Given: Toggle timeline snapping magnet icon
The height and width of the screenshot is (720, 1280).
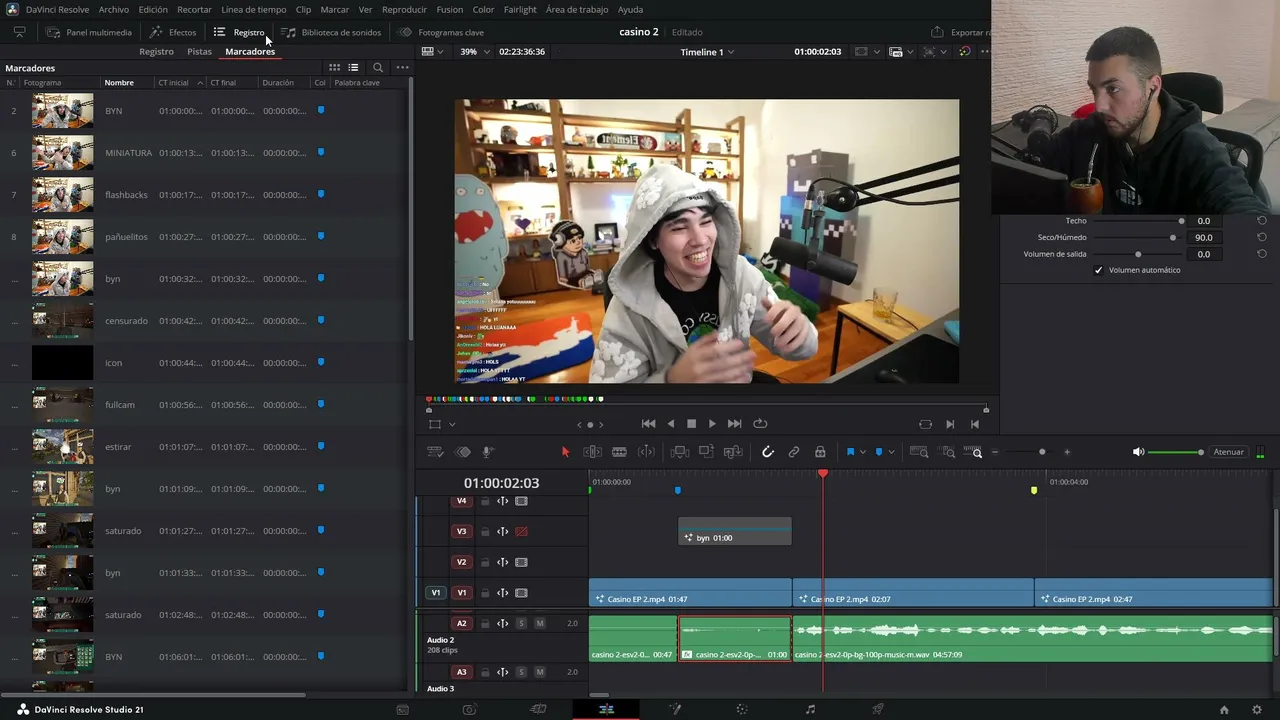Looking at the screenshot, I should click(x=768, y=452).
